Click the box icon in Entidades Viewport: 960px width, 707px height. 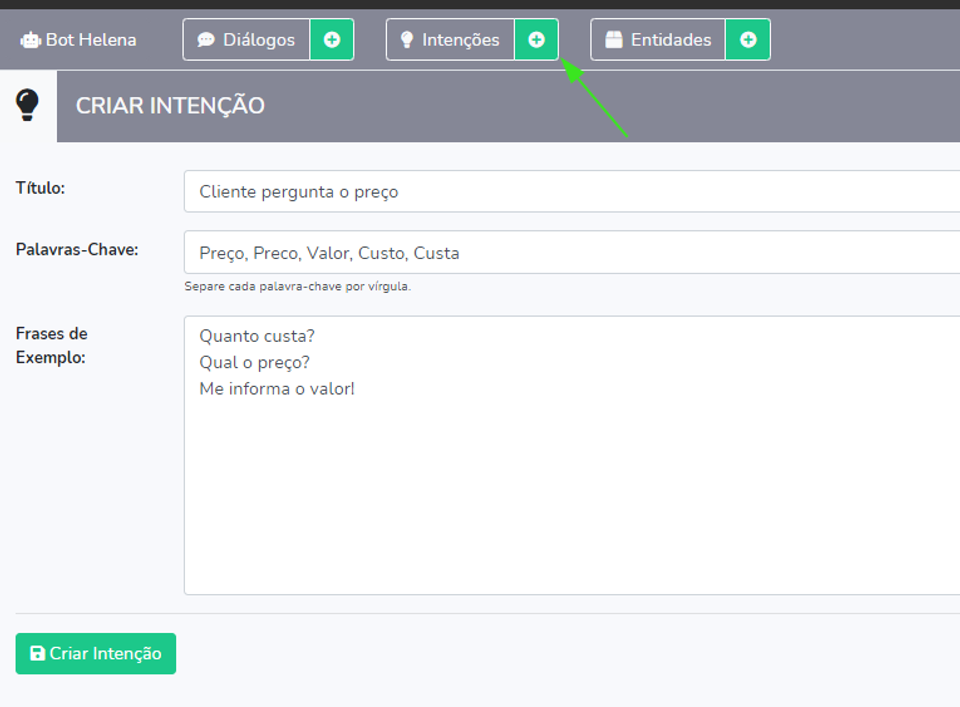click(x=614, y=40)
